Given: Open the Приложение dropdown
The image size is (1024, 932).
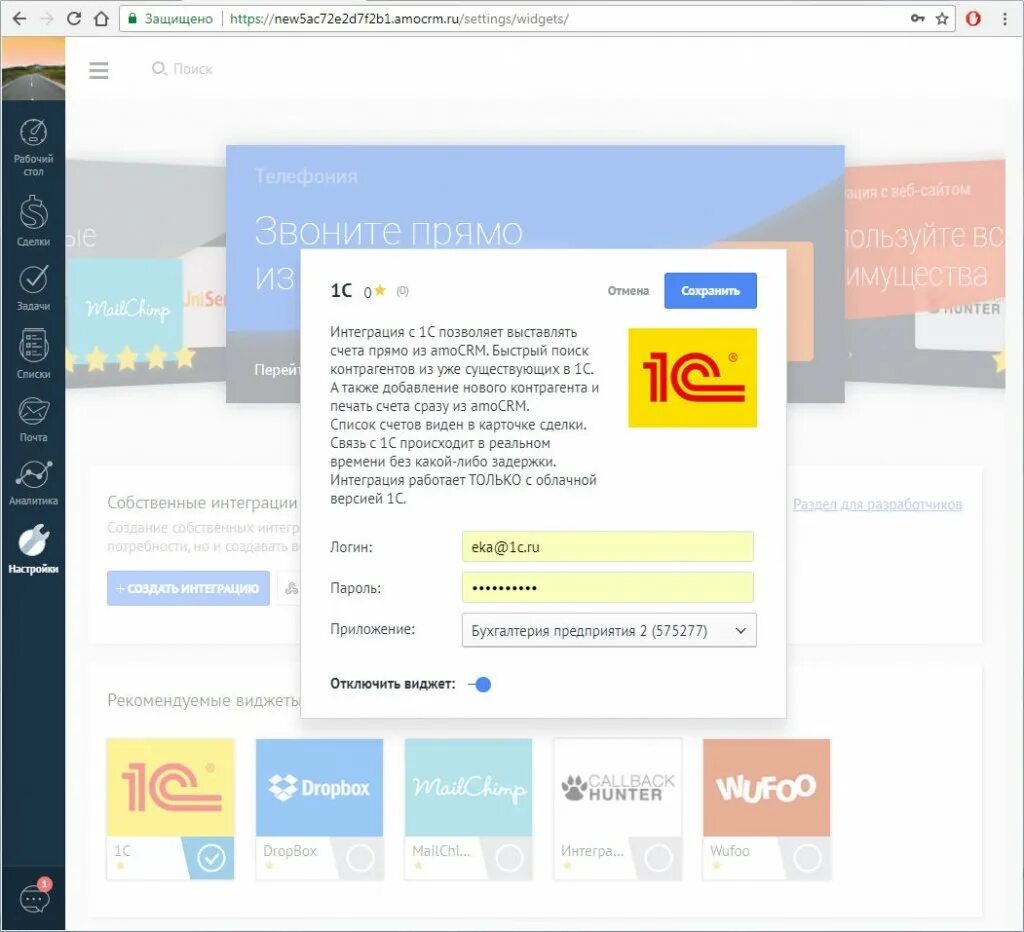Looking at the screenshot, I should [x=609, y=630].
